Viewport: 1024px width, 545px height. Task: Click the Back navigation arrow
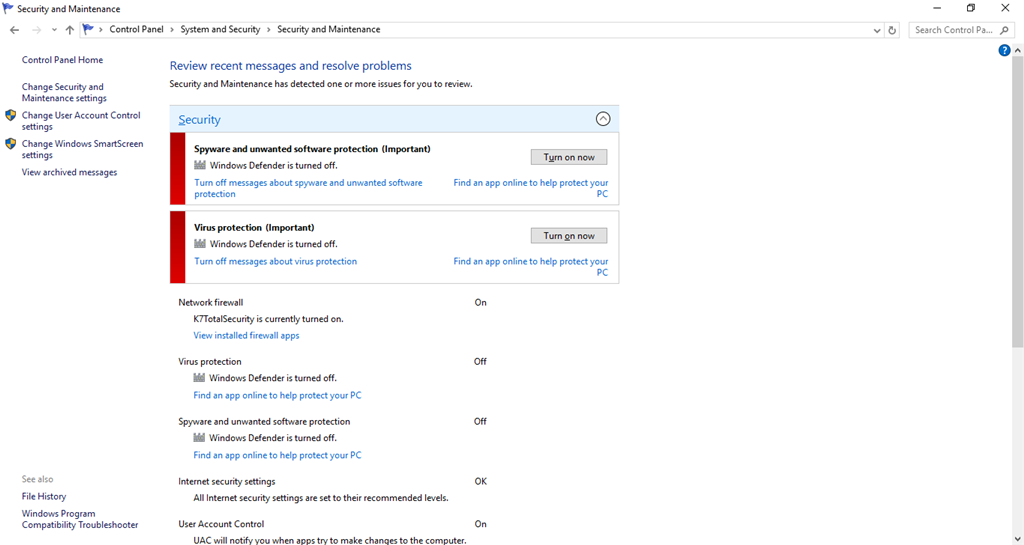pos(14,30)
